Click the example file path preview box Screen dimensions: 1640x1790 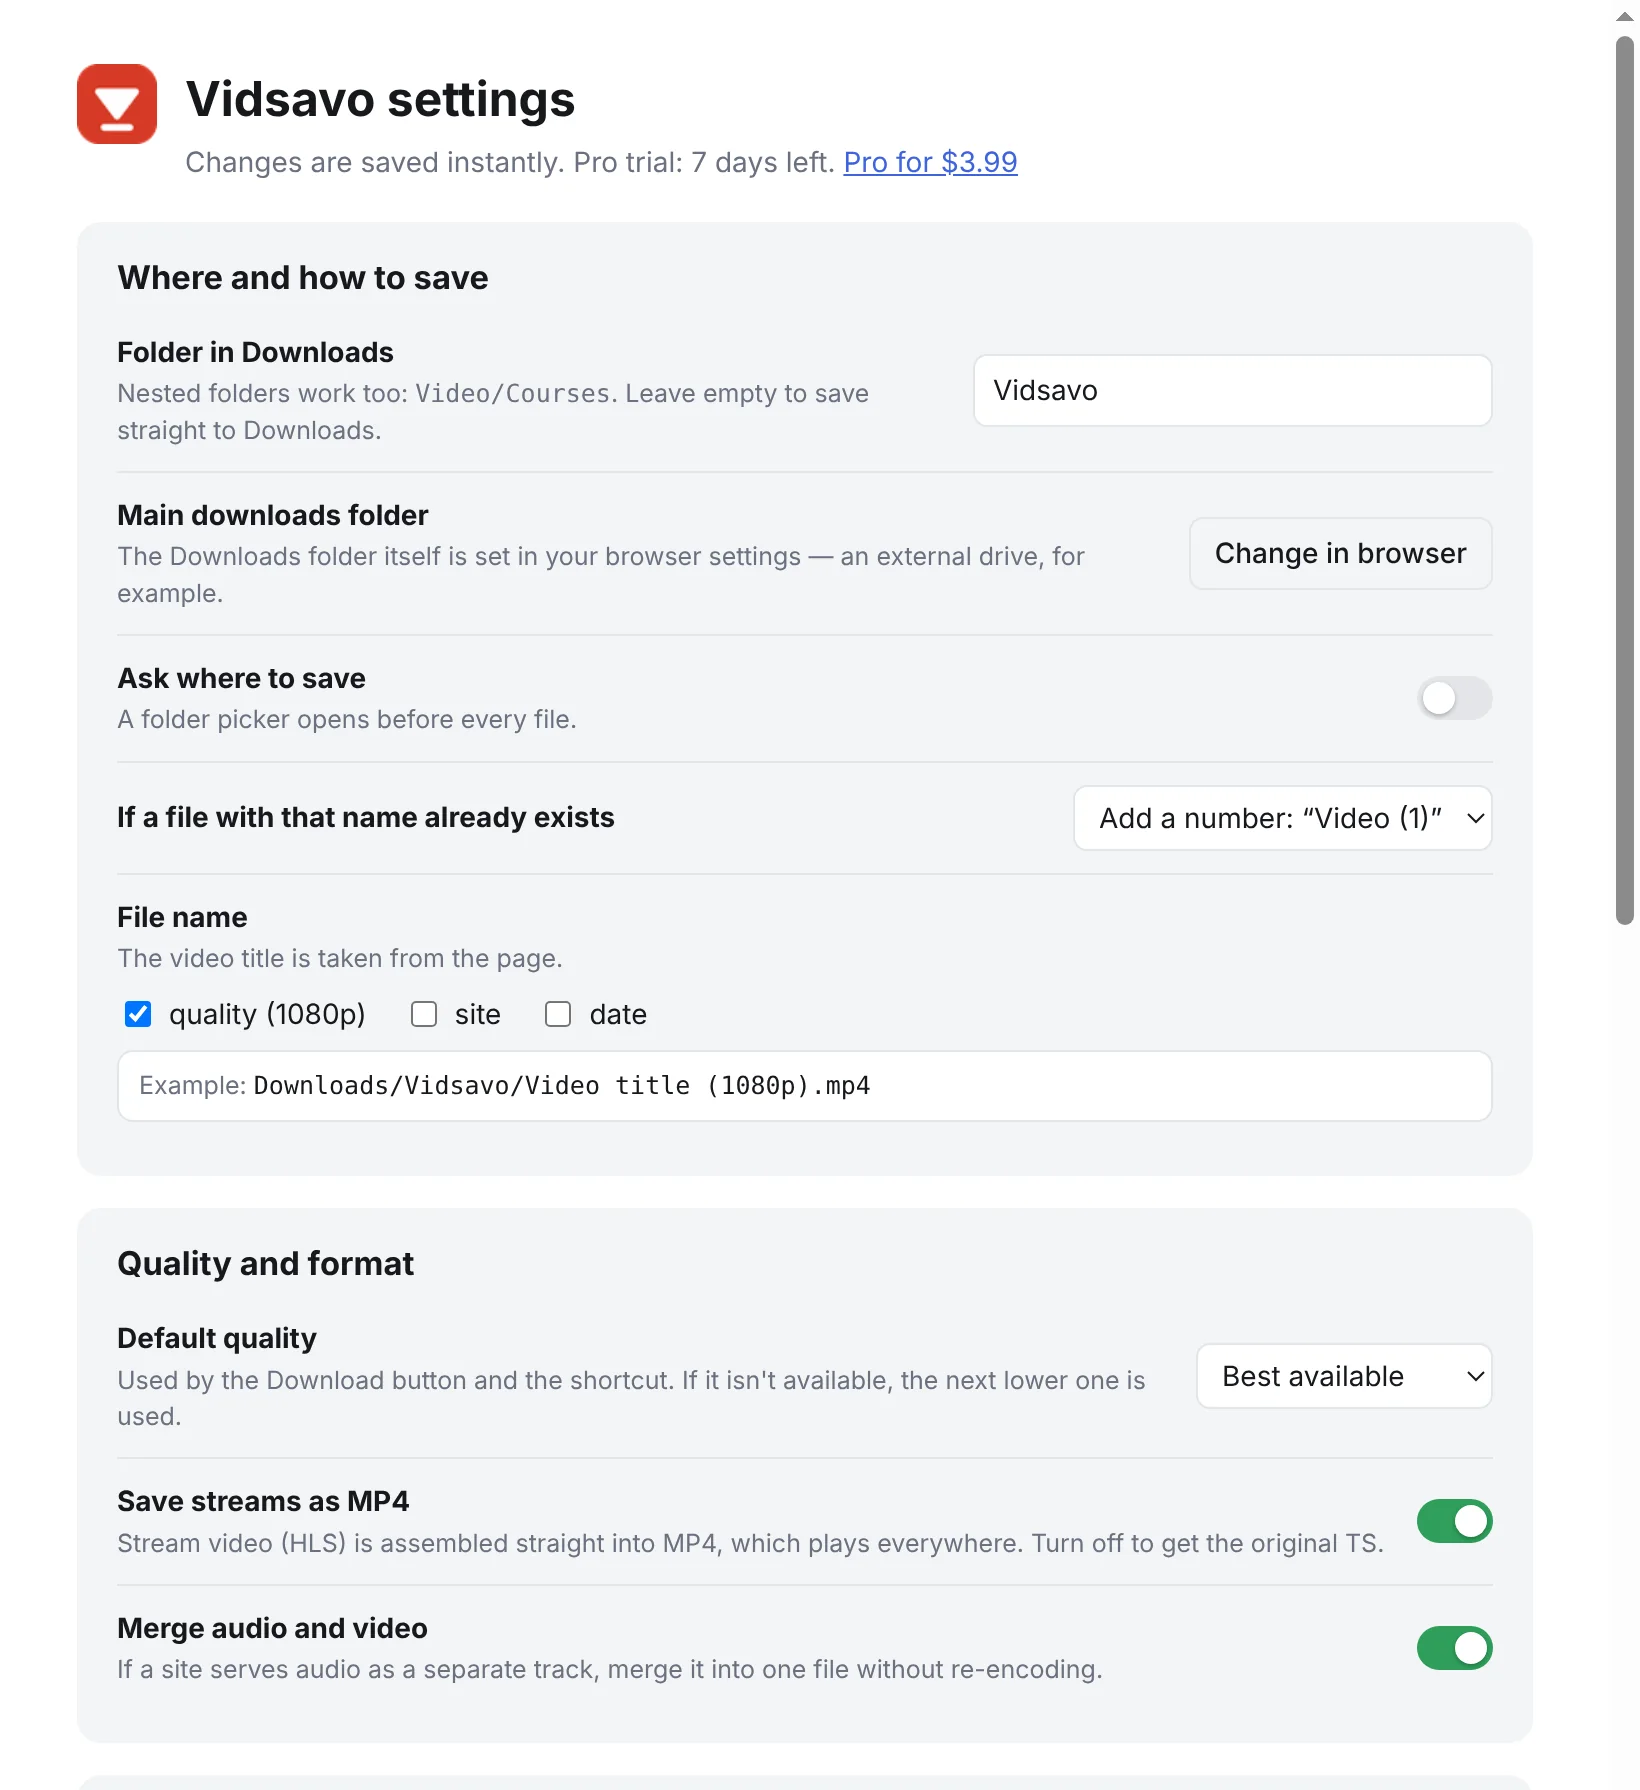[x=804, y=1086]
